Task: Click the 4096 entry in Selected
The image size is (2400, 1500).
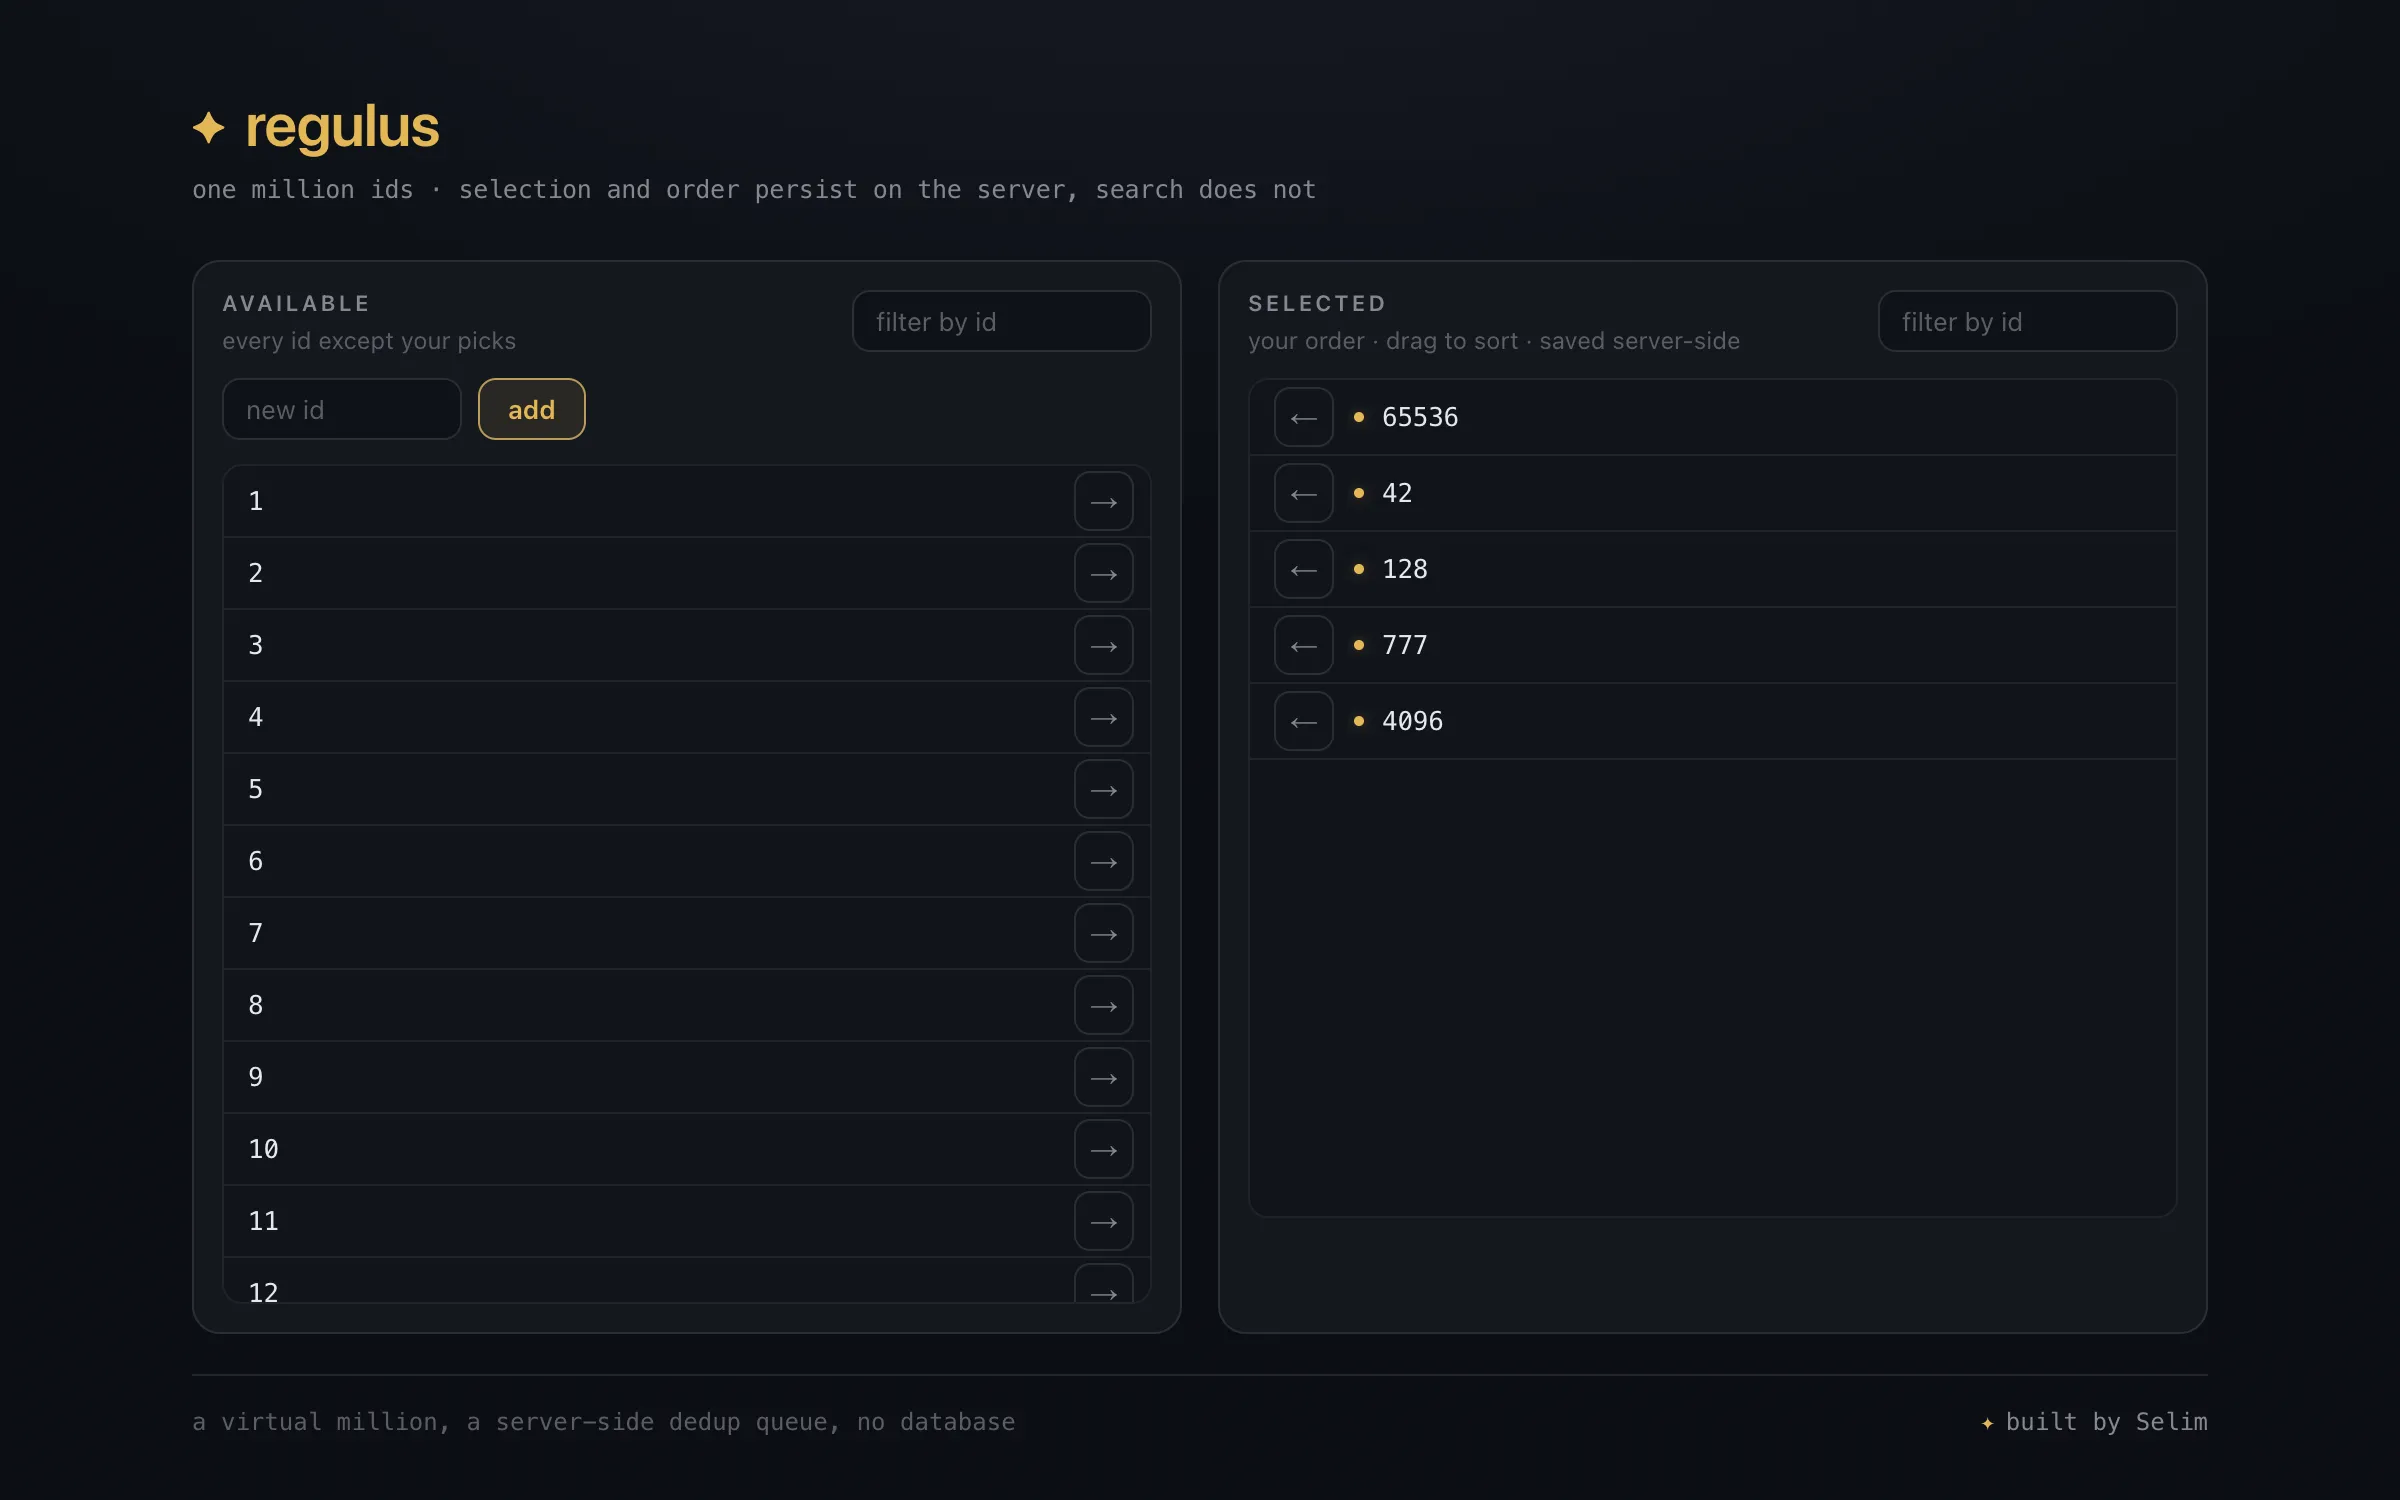Action: [1412, 721]
